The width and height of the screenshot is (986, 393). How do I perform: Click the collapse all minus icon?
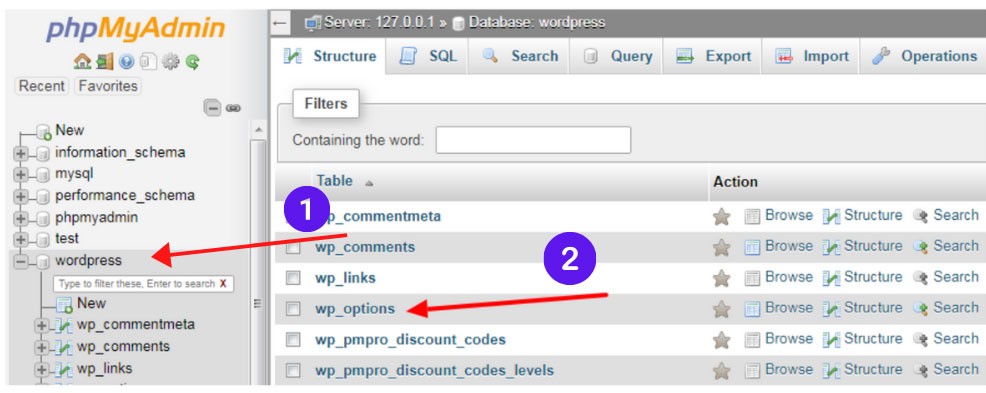click(x=212, y=108)
